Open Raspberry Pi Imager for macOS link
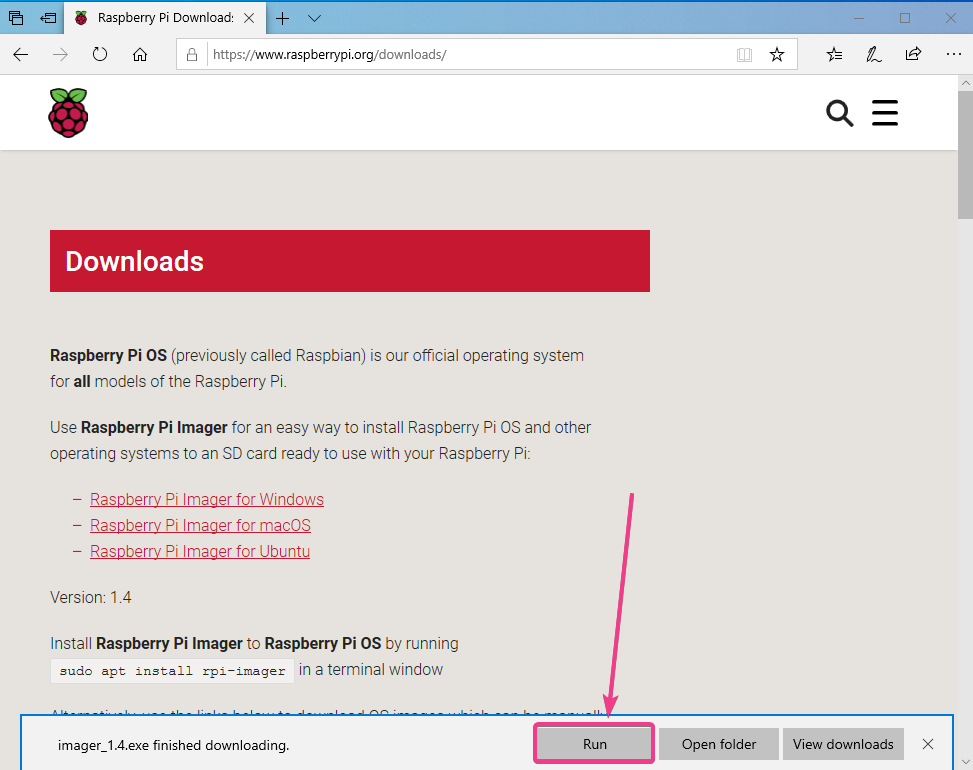This screenshot has height=770, width=973. [x=200, y=526]
